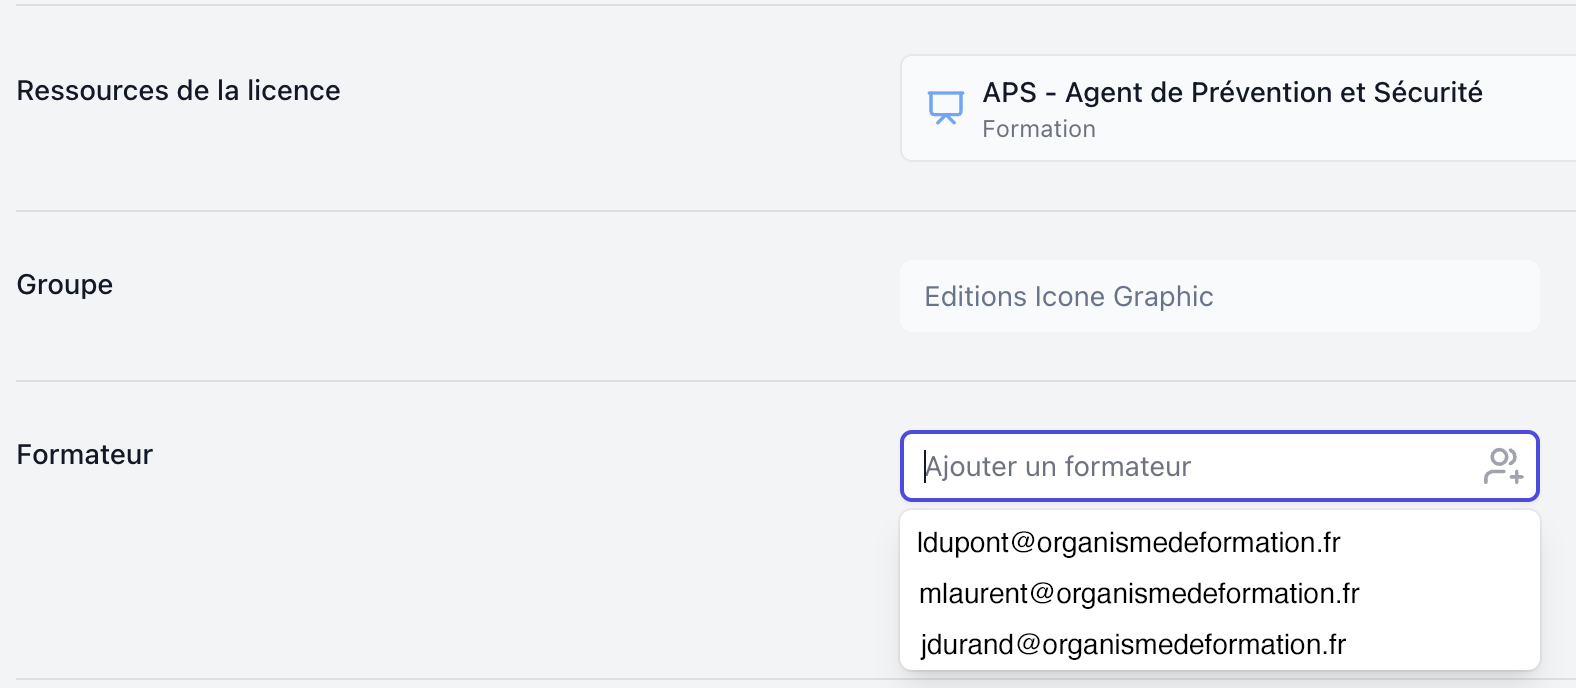Click the "Formation" subtitle in resource card

tap(1038, 130)
